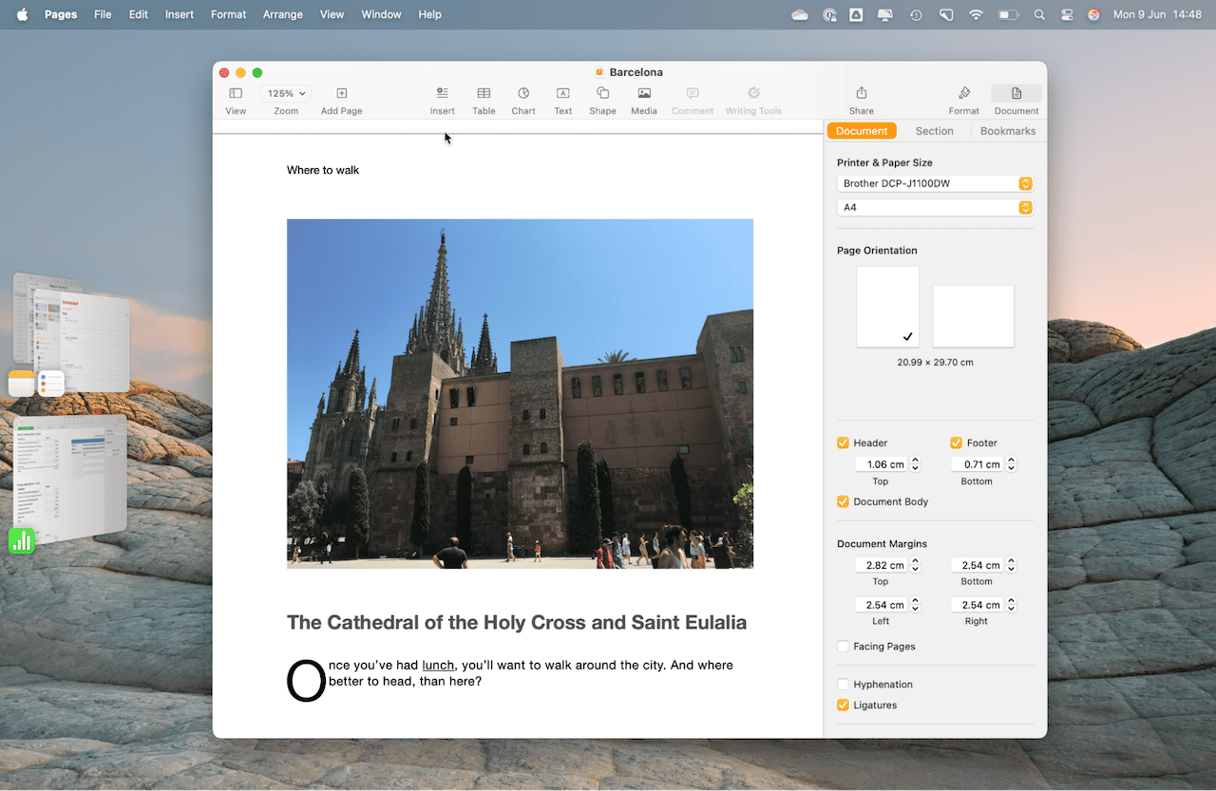Turn on Hyphenation
This screenshot has width=1216, height=791.
(x=843, y=685)
